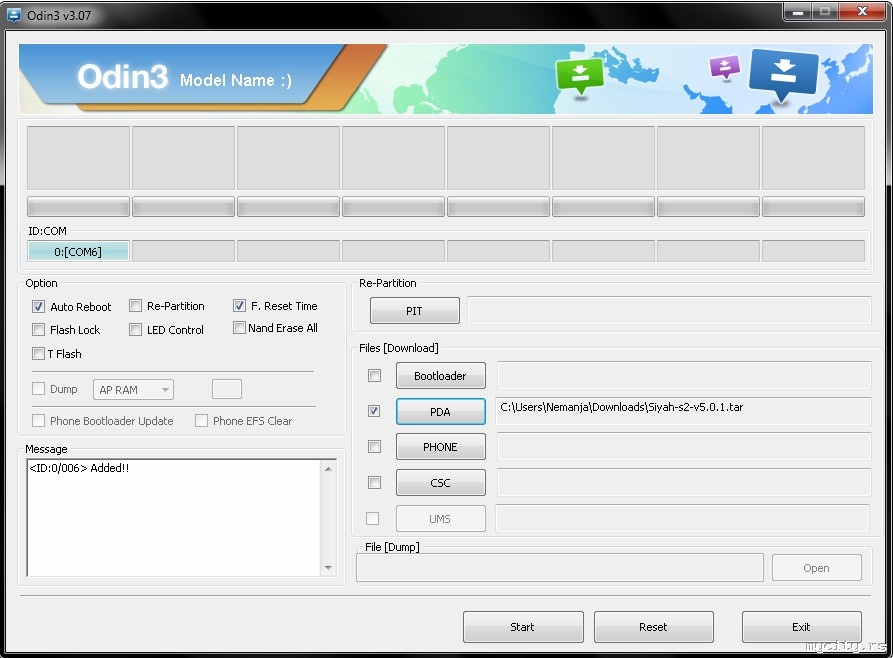Image resolution: width=893 pixels, height=658 pixels.
Task: Click the Odin3 title bar app icon
Action: coord(14,15)
